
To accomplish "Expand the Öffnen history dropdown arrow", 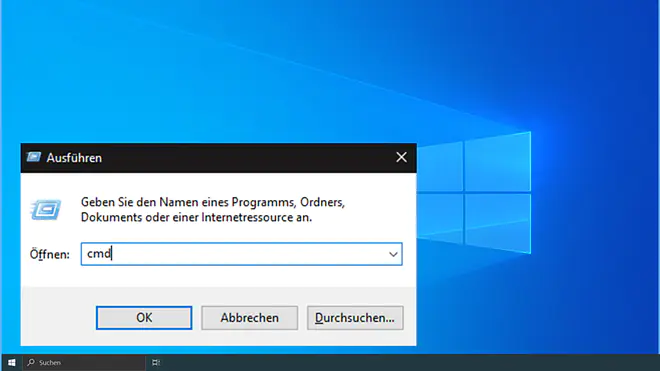I will coord(393,254).
